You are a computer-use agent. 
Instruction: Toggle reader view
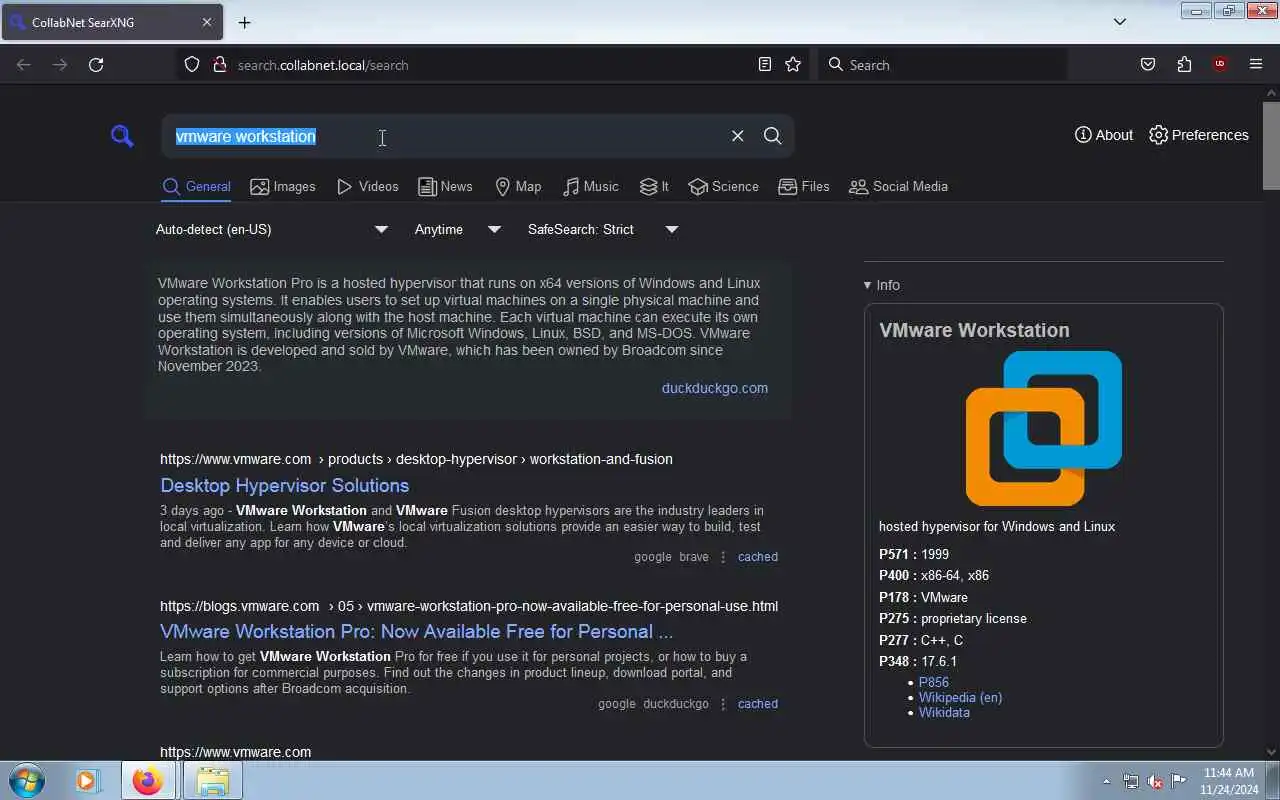pyautogui.click(x=765, y=65)
